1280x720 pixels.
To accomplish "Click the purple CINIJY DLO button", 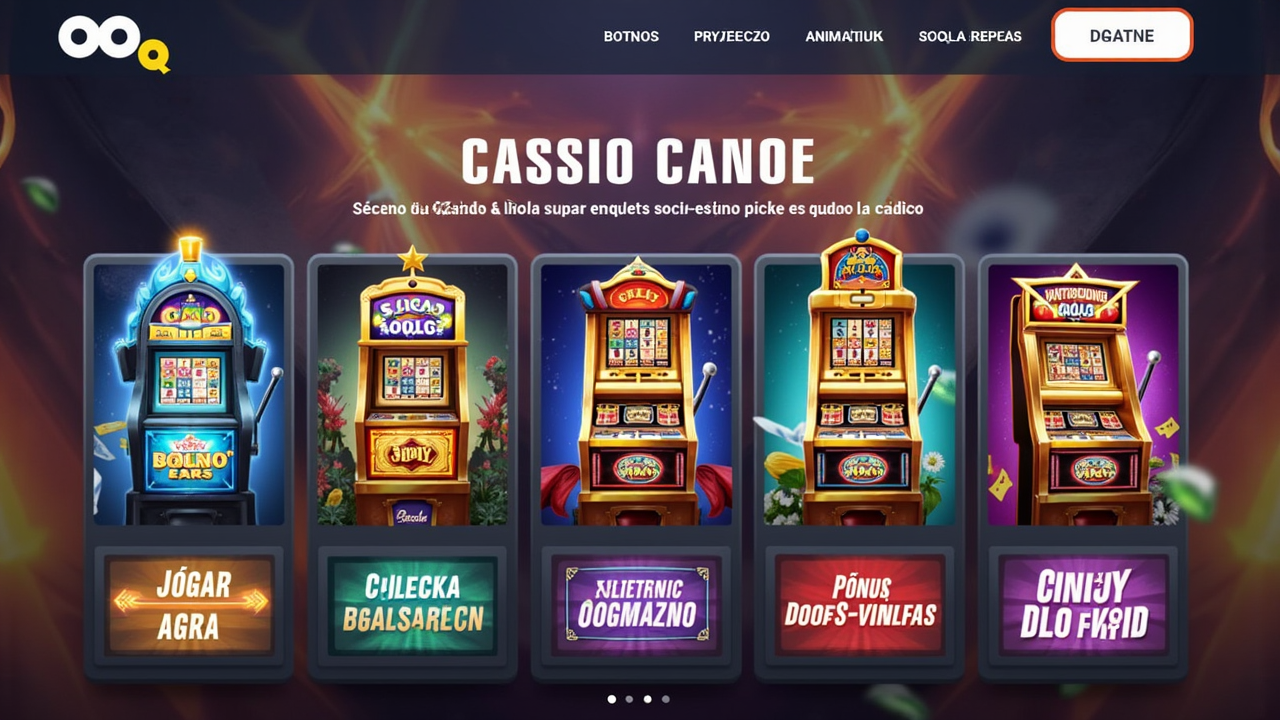I will (x=1083, y=605).
